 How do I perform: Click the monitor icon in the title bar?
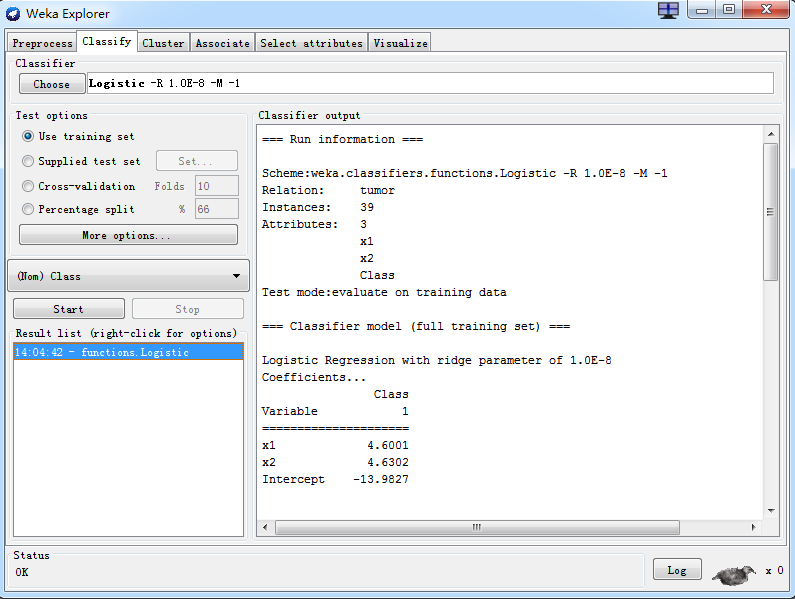point(668,10)
